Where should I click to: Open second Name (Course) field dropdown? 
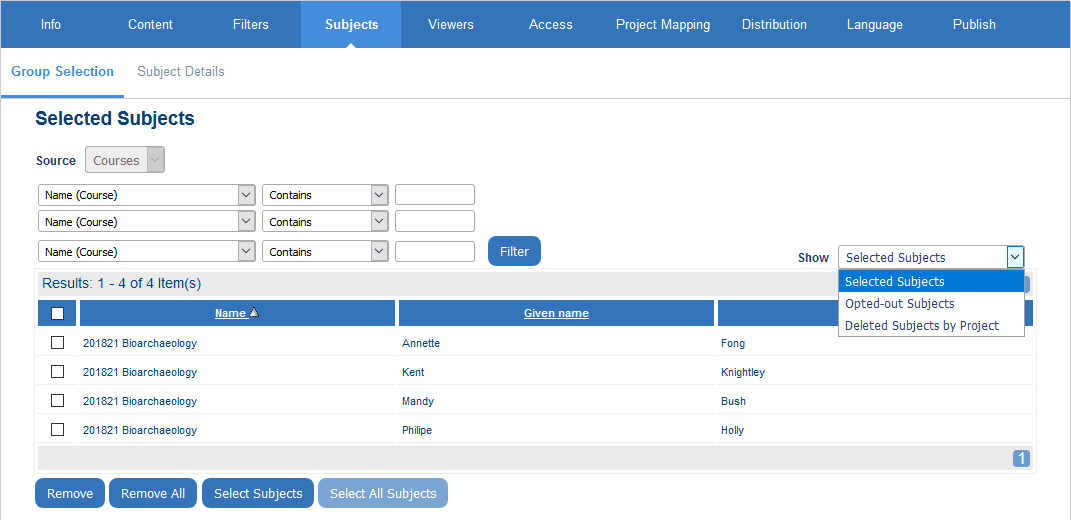point(147,222)
